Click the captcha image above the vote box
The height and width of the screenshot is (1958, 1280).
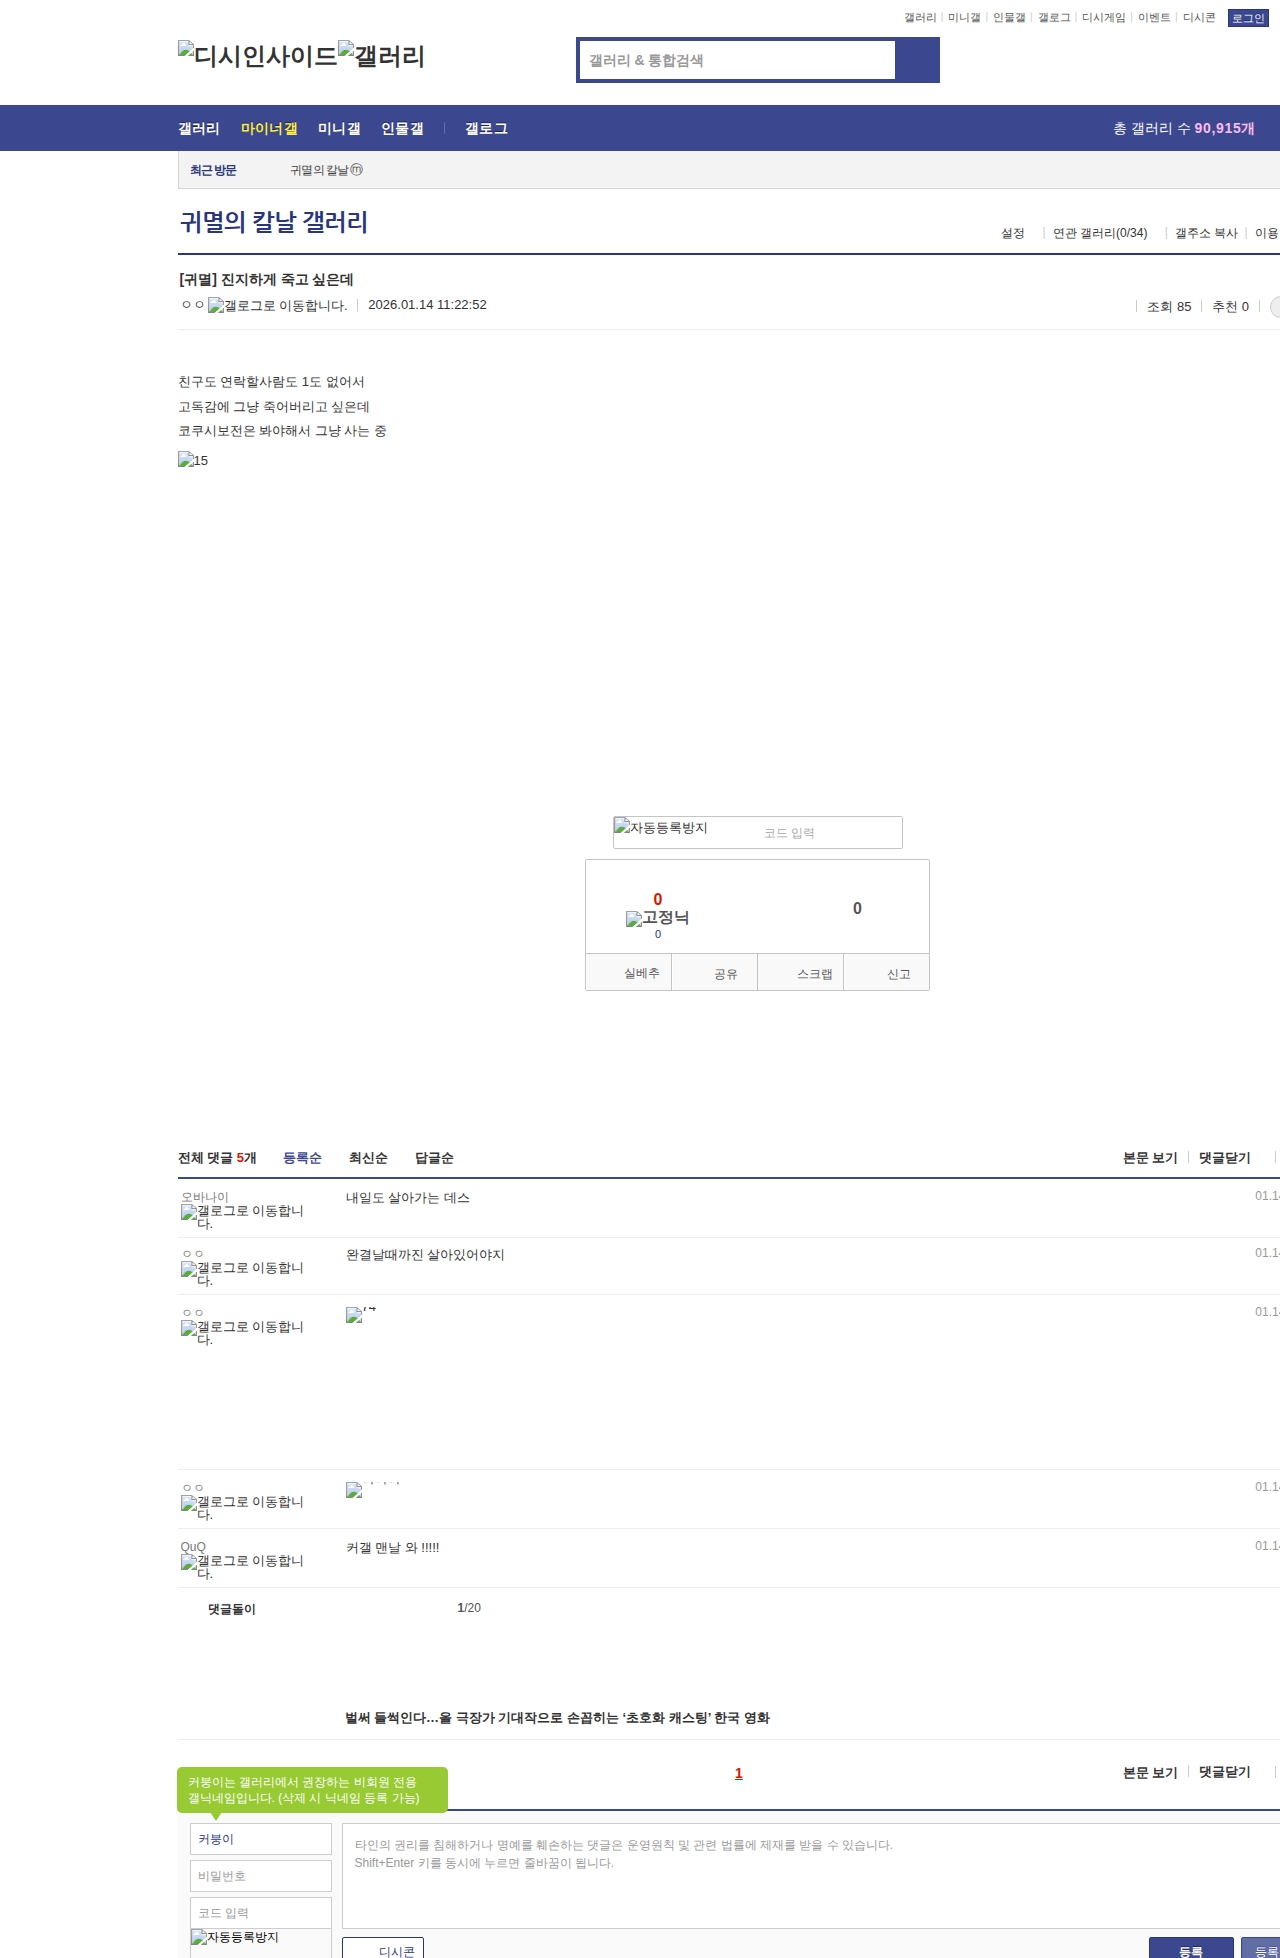pyautogui.click(x=661, y=828)
